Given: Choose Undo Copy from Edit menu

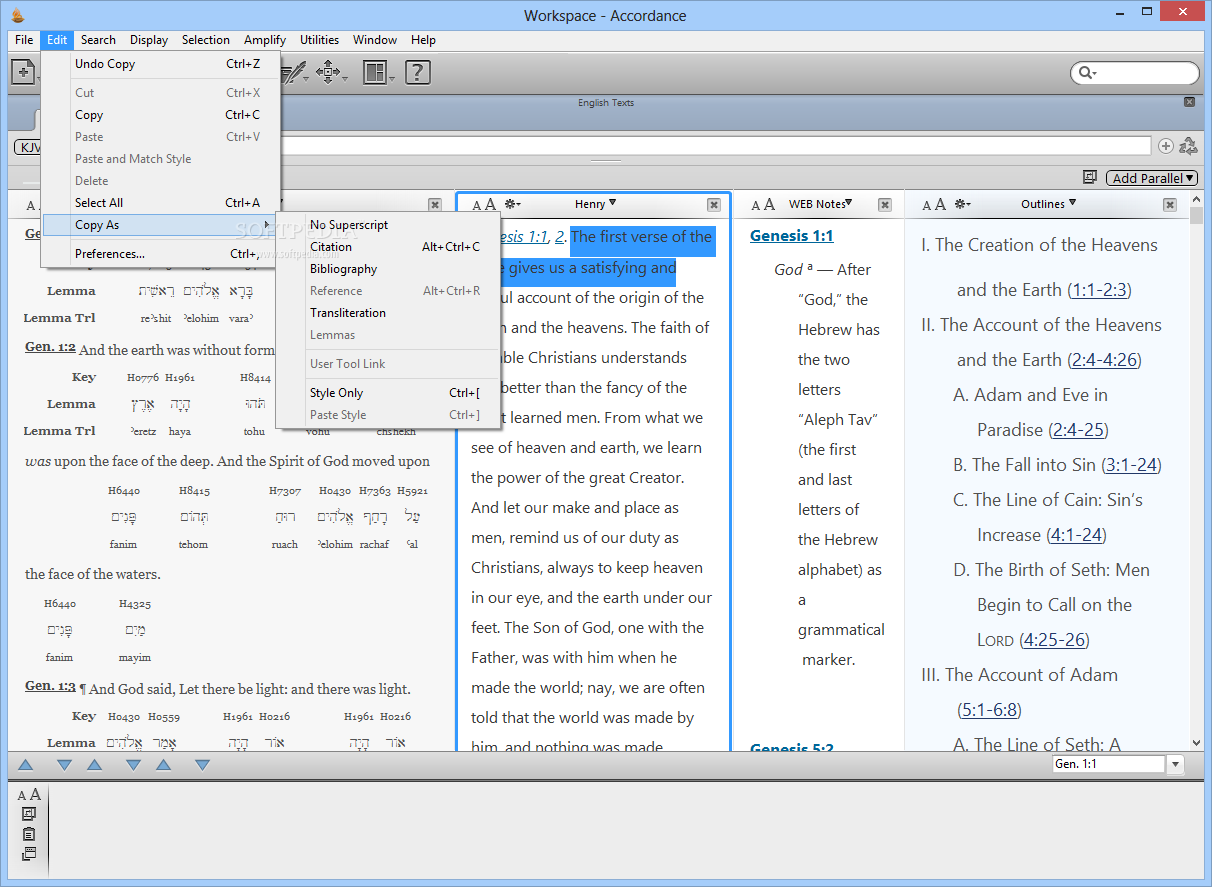Looking at the screenshot, I should pos(160,64).
